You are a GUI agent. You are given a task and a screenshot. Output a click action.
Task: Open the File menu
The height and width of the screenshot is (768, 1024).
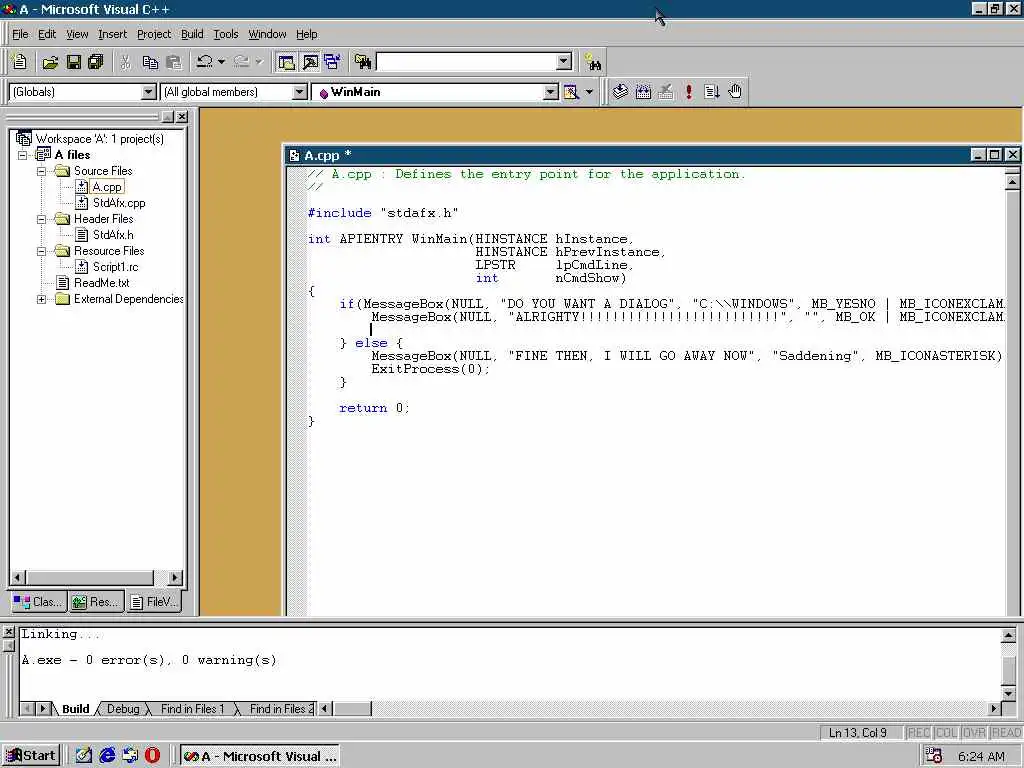(x=20, y=34)
